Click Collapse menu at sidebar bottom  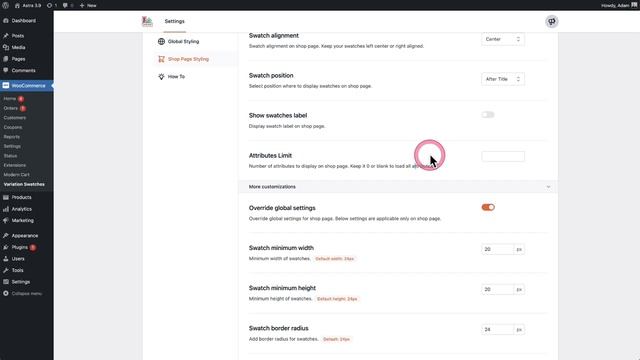tap(27, 293)
